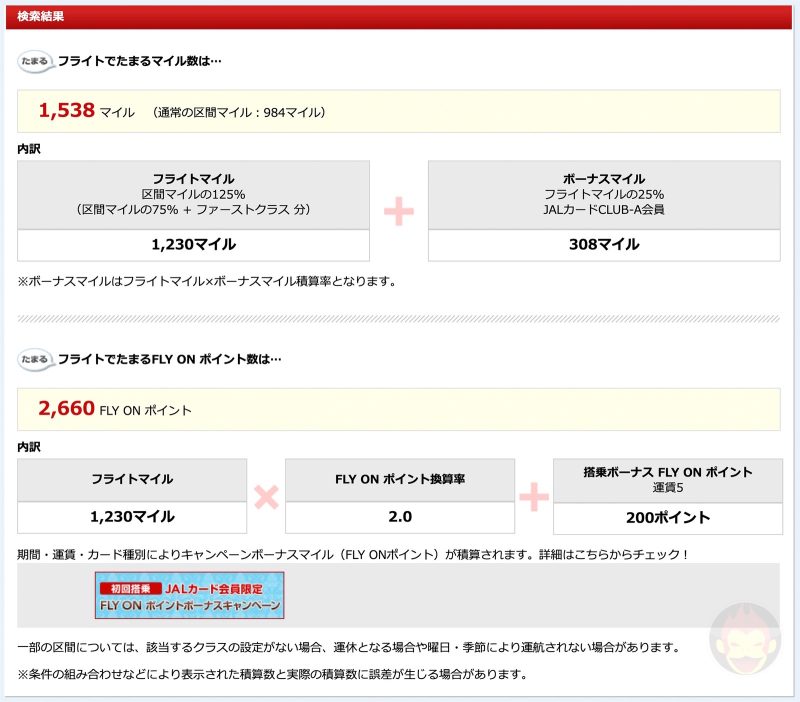The height and width of the screenshot is (702, 800).
Task: Click 通常の区間マイル：984マイル text
Action: [239, 113]
